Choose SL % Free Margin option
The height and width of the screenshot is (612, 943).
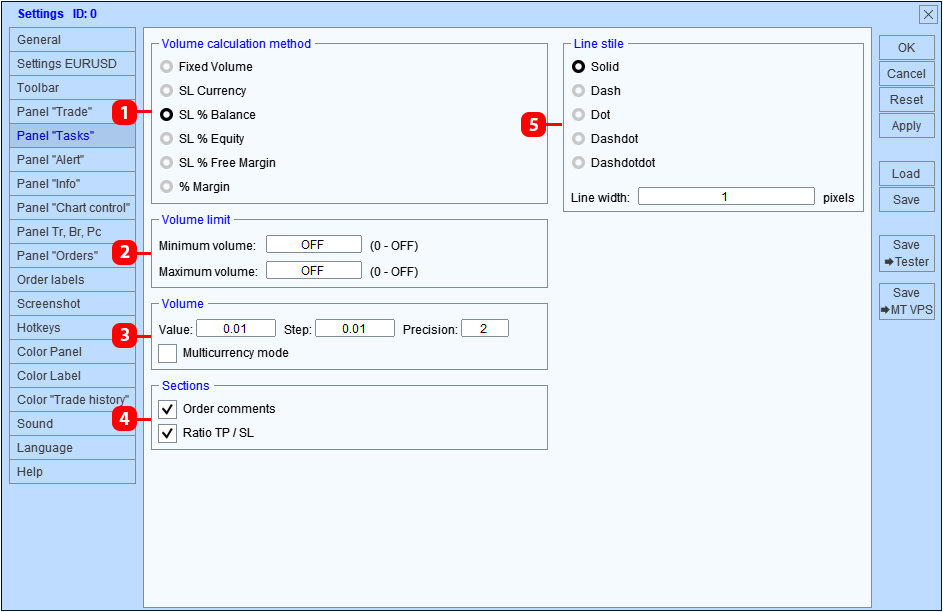click(167, 163)
